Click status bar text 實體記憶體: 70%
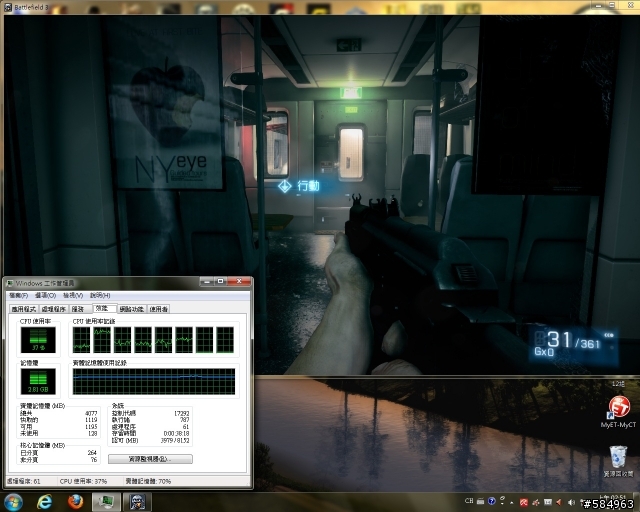This screenshot has width=640, height=512. [148, 481]
